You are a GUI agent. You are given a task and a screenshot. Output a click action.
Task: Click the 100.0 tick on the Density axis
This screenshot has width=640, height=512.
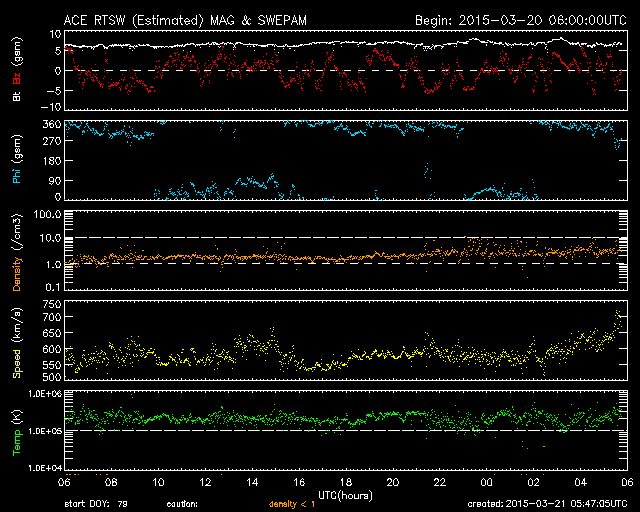coord(44,215)
